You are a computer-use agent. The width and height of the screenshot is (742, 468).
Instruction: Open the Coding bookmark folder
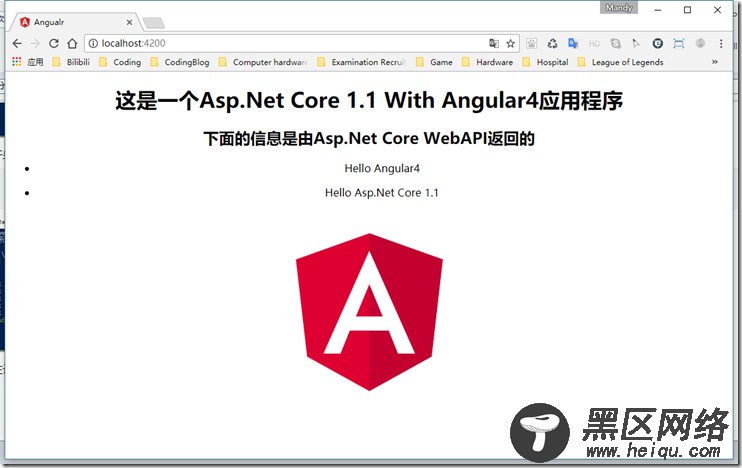tap(120, 62)
